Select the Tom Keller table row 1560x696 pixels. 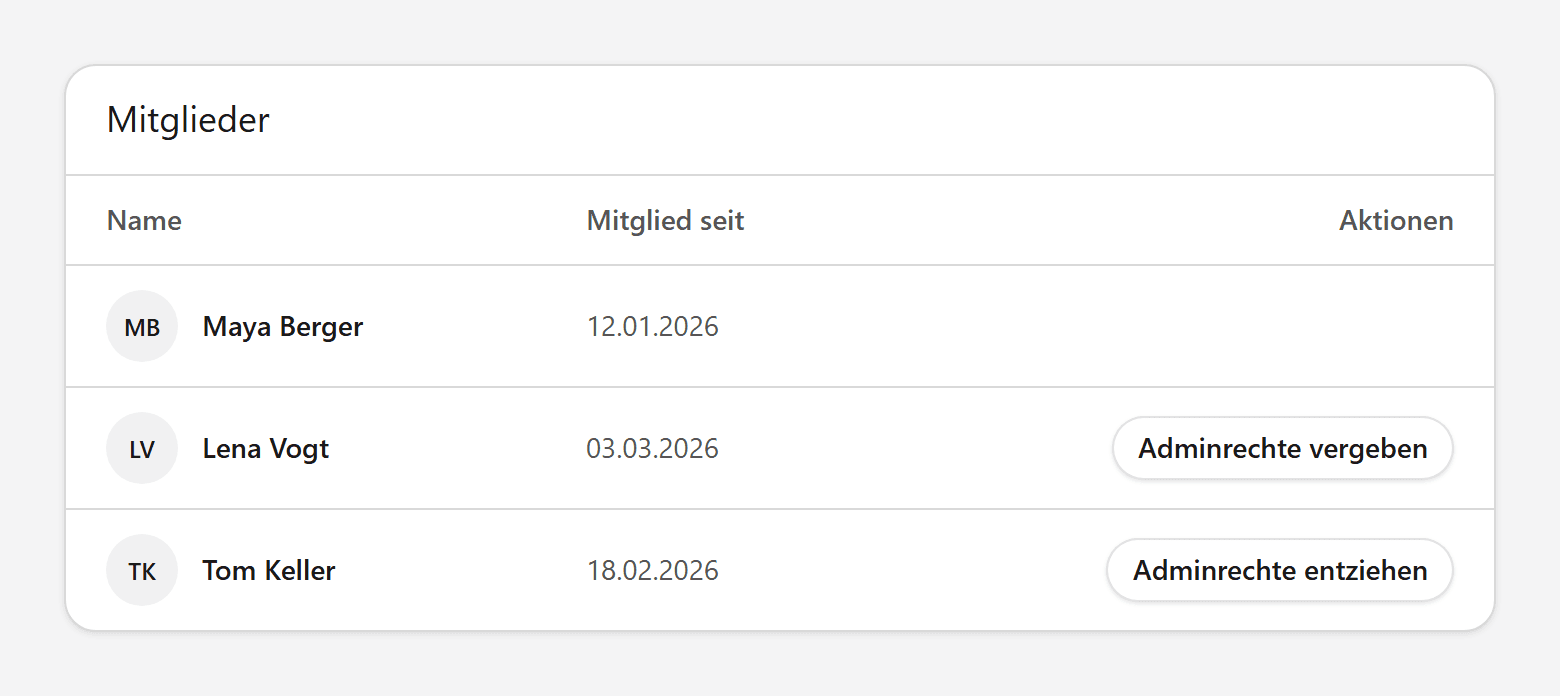point(780,570)
